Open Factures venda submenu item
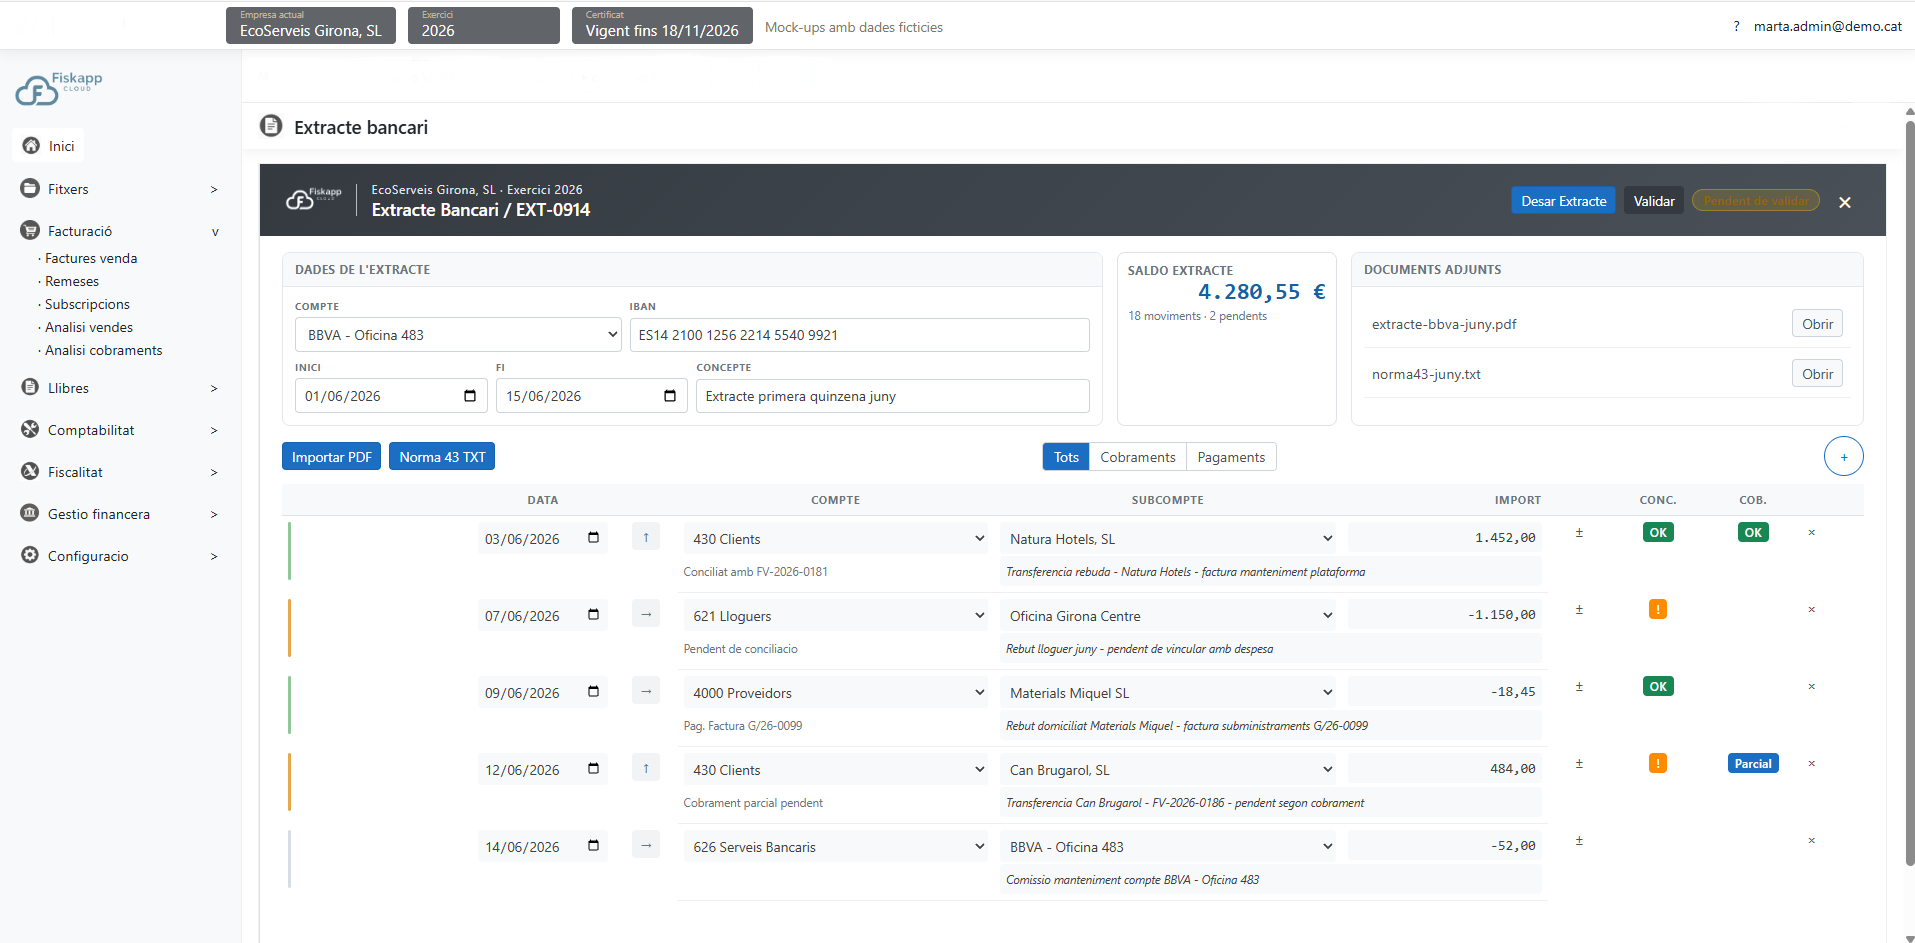1915x943 pixels. [x=91, y=258]
